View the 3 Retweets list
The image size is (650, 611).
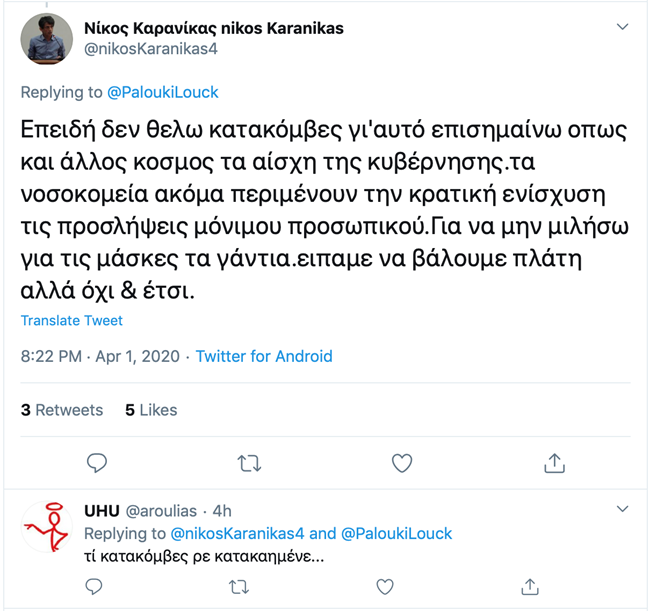pyautogui.click(x=62, y=410)
